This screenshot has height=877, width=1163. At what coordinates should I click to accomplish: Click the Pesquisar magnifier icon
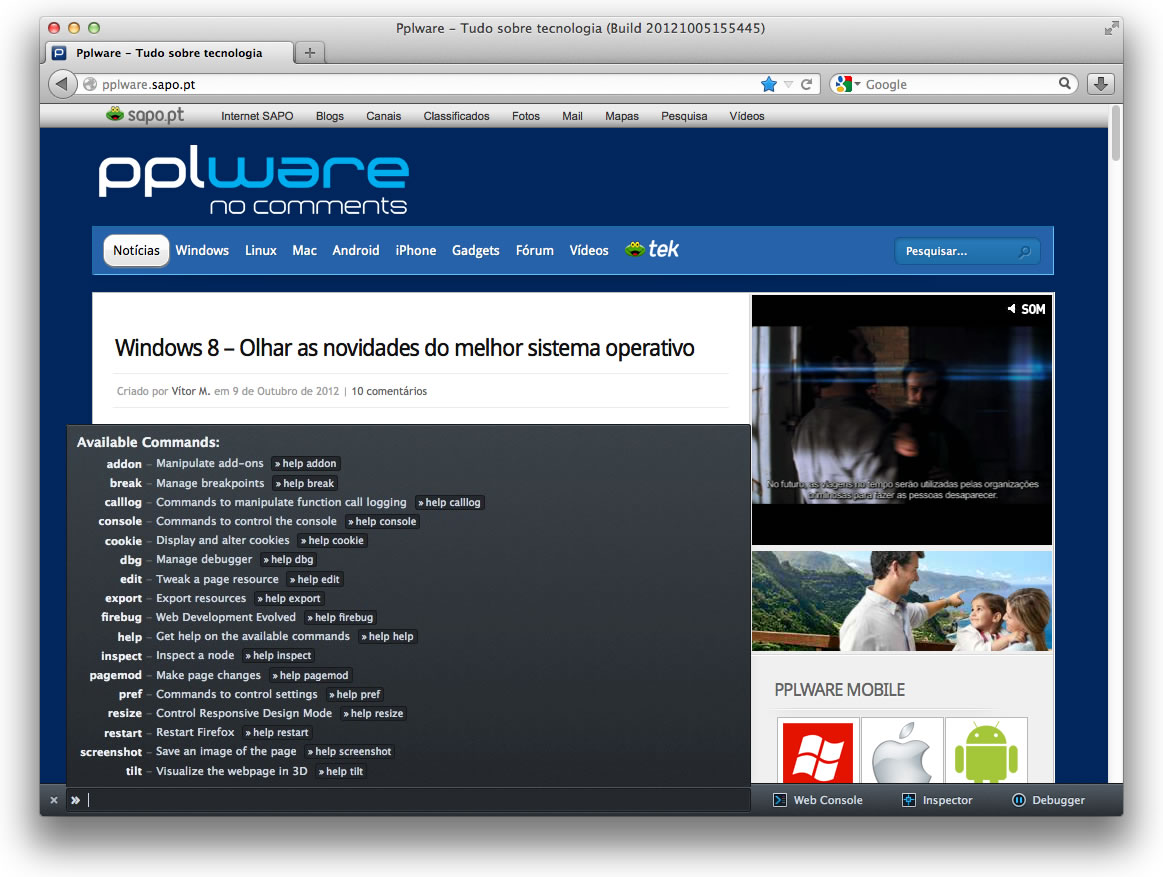tap(1024, 252)
